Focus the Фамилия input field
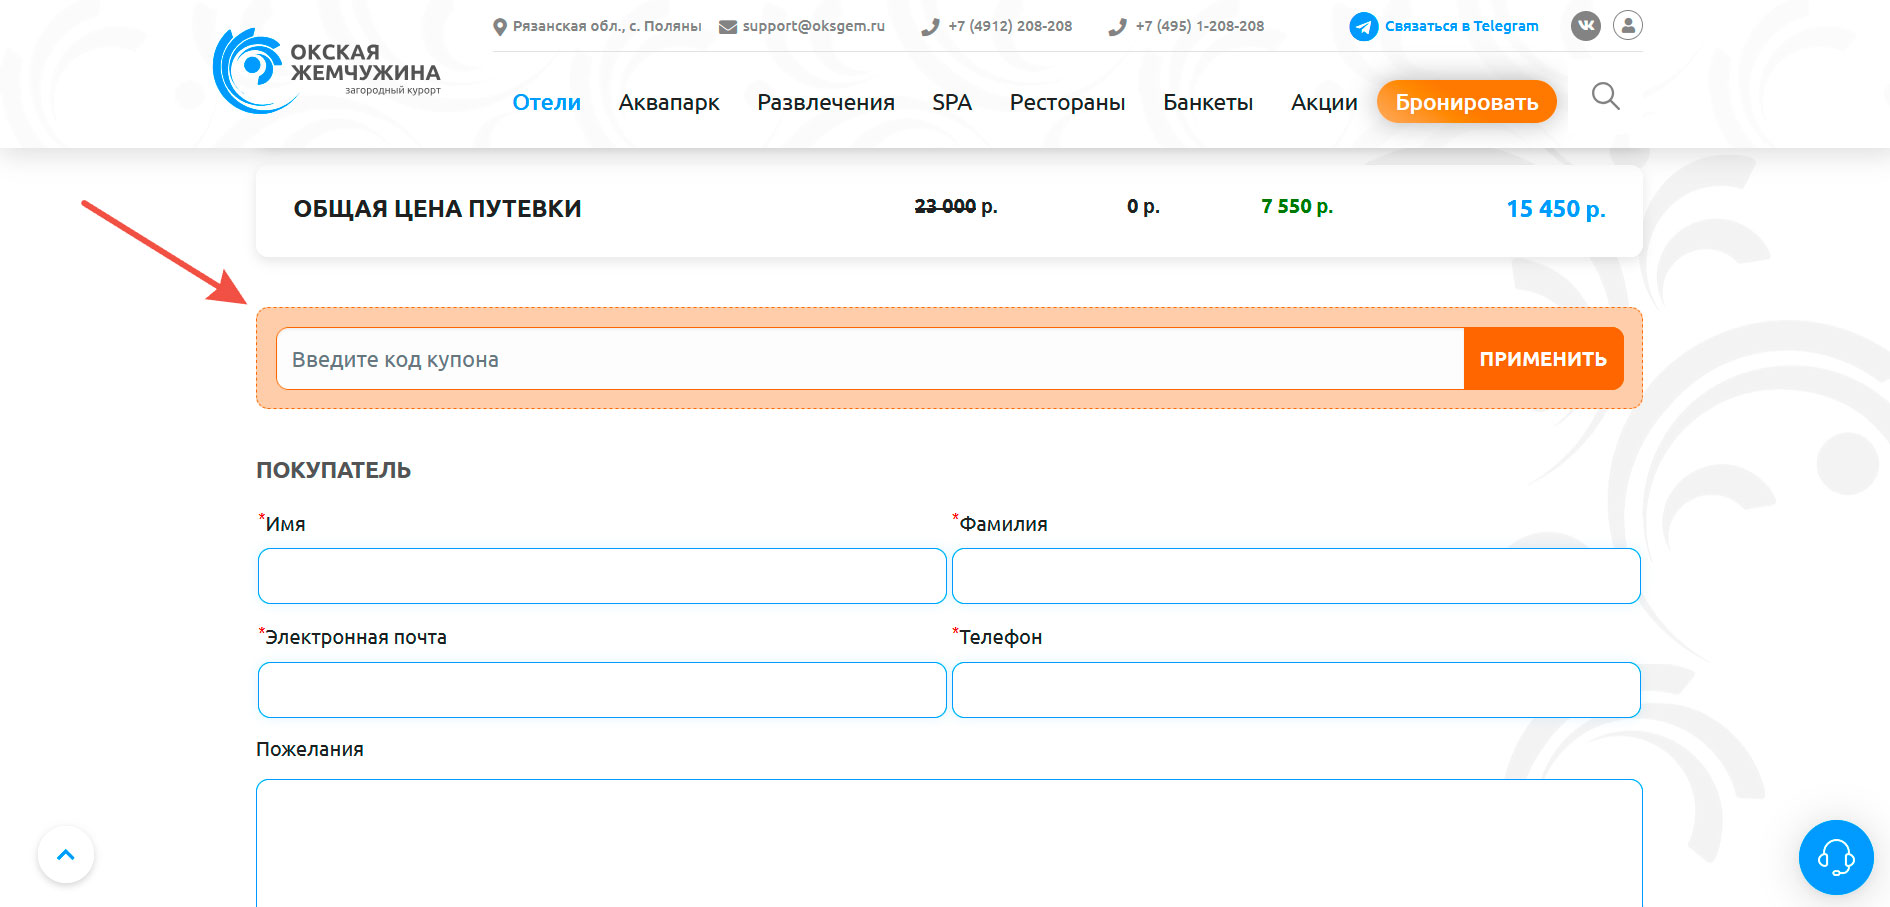 pos(1296,576)
